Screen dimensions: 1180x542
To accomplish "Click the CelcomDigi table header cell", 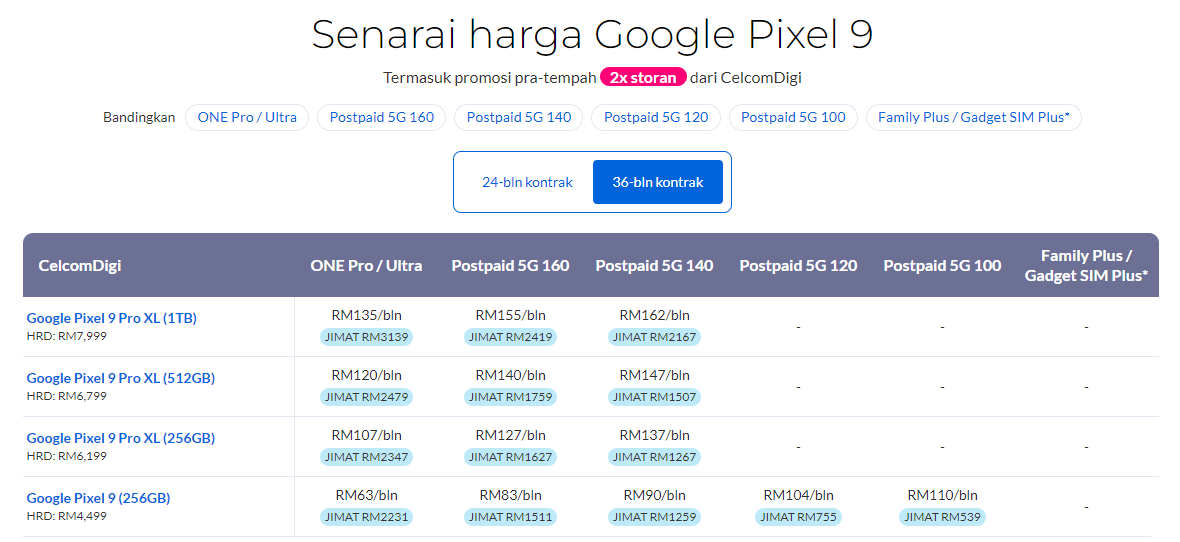I will (80, 265).
